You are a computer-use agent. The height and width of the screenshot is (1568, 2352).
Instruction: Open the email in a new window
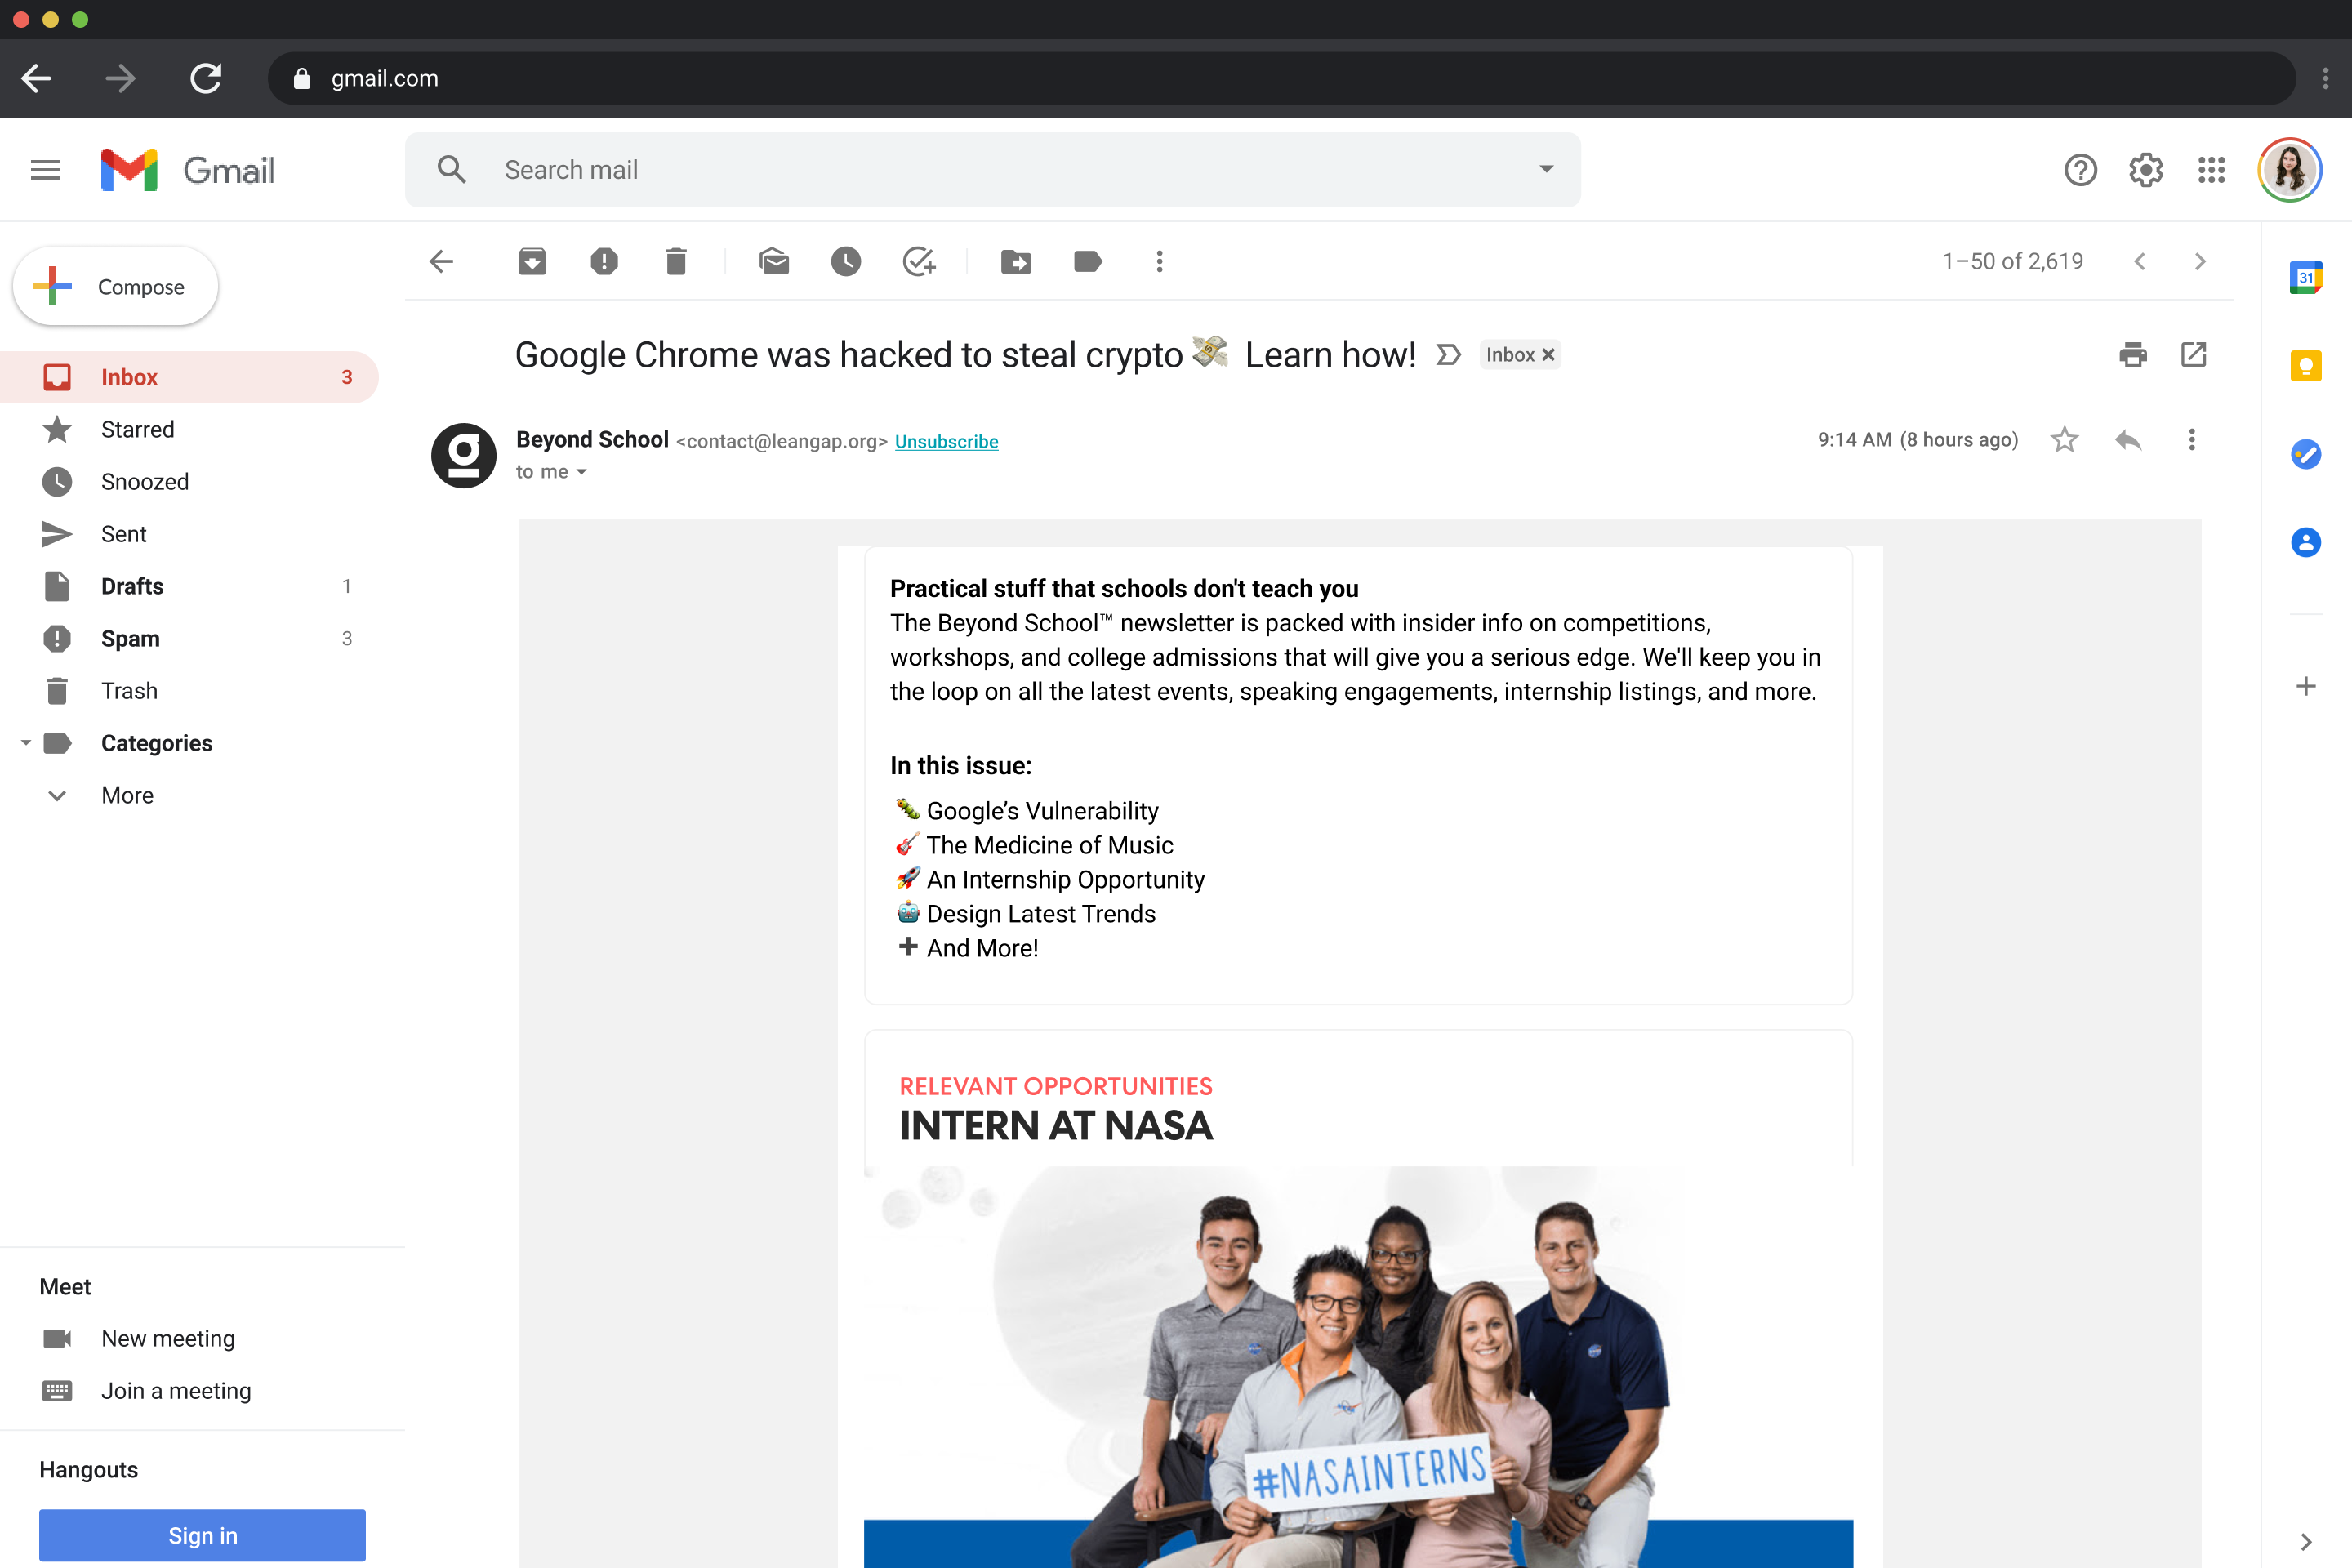click(x=2193, y=355)
